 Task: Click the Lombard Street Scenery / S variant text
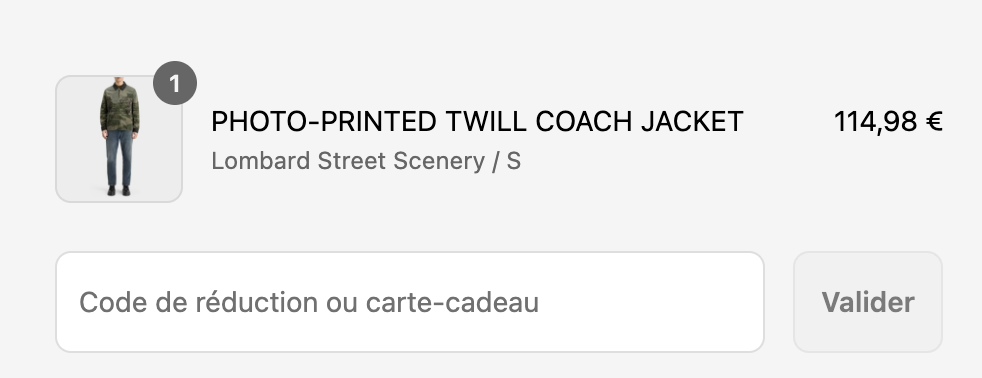point(366,161)
